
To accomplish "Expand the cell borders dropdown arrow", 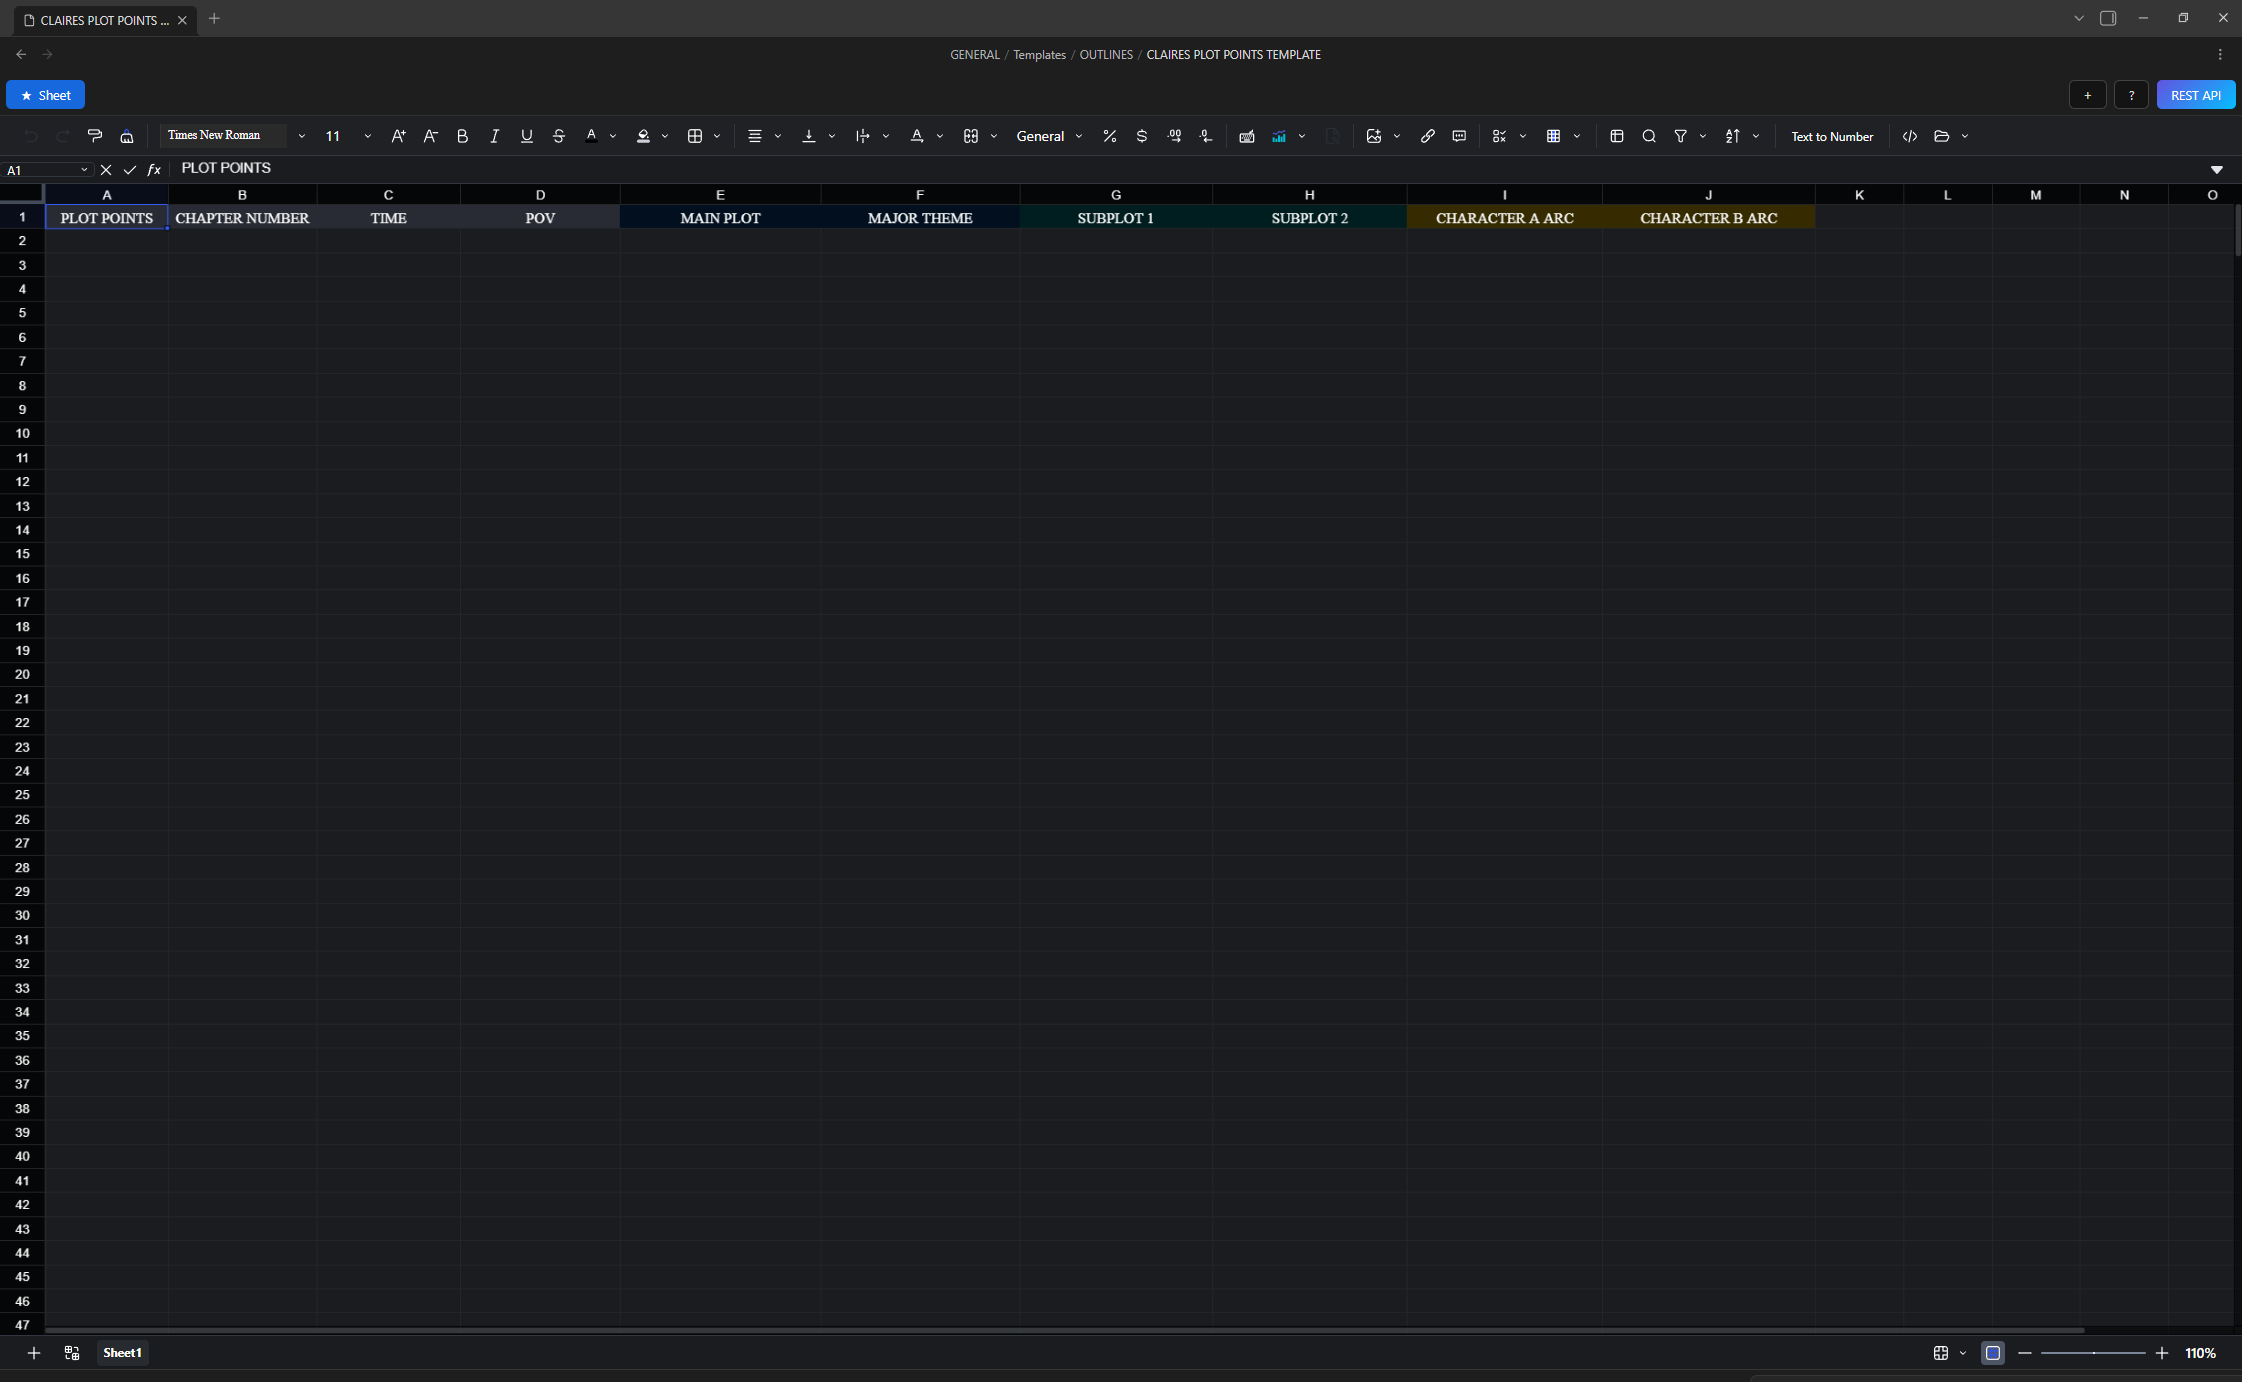I will (717, 136).
